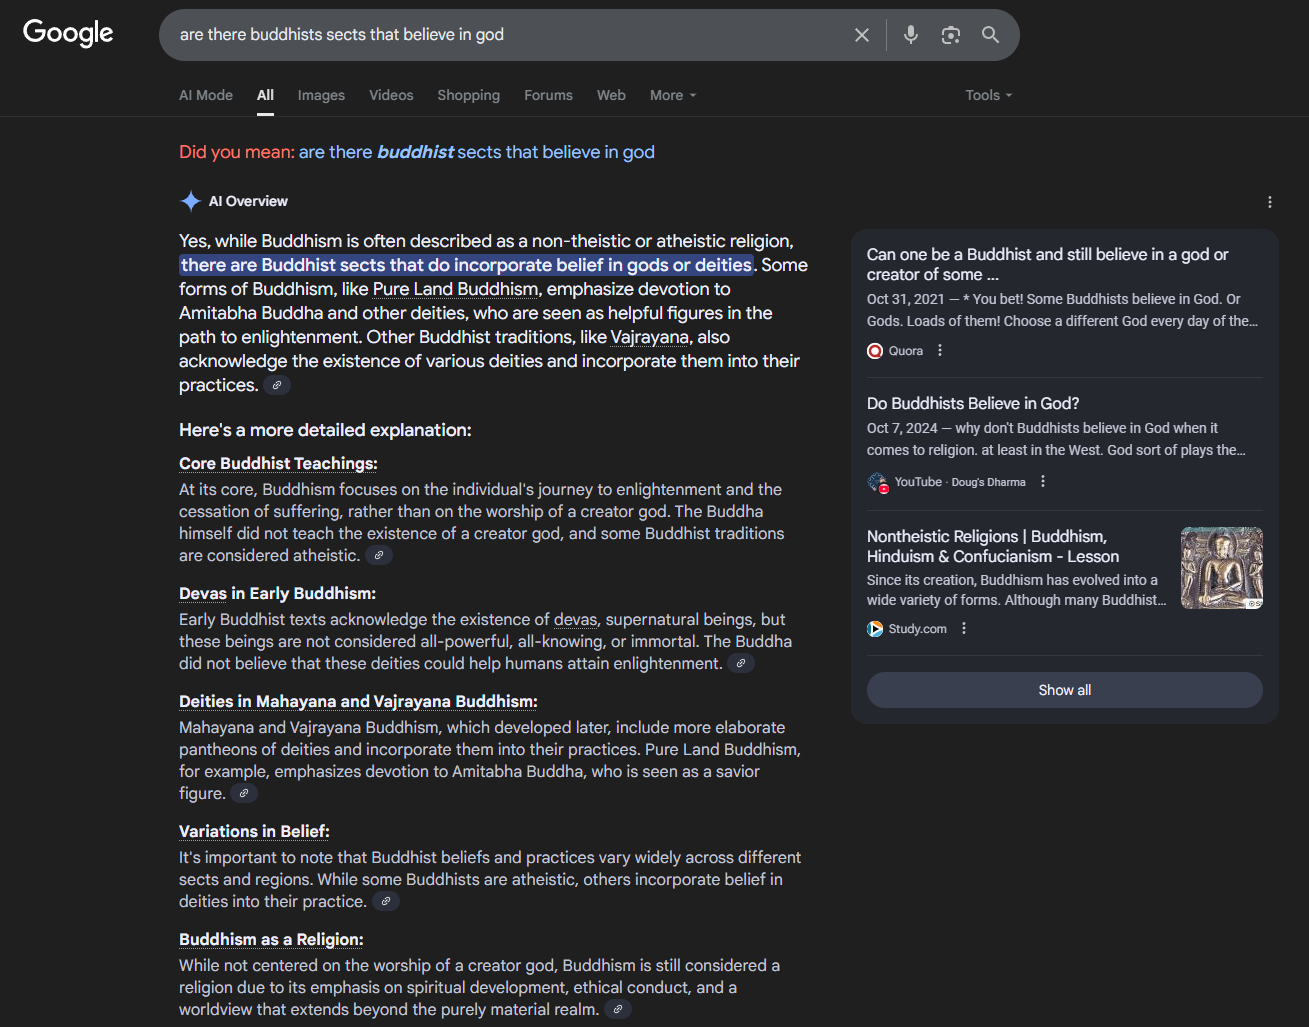Viewport: 1309px width, 1027px height.
Task: Click the underlined word 'devas' in the paragraph
Action: pyautogui.click(x=576, y=619)
